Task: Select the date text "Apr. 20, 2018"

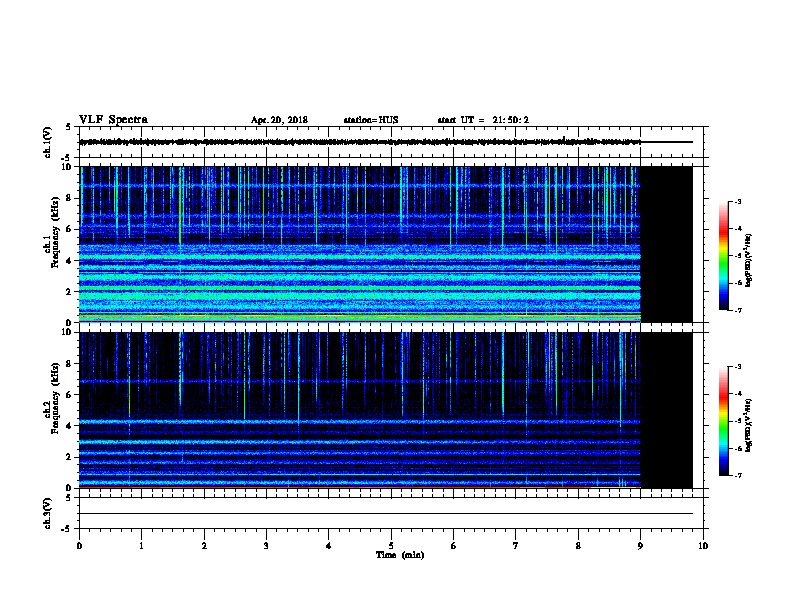Action: [x=279, y=120]
